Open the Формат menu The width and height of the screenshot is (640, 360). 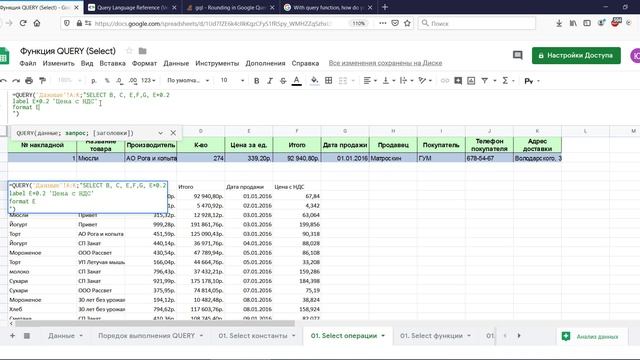144,63
